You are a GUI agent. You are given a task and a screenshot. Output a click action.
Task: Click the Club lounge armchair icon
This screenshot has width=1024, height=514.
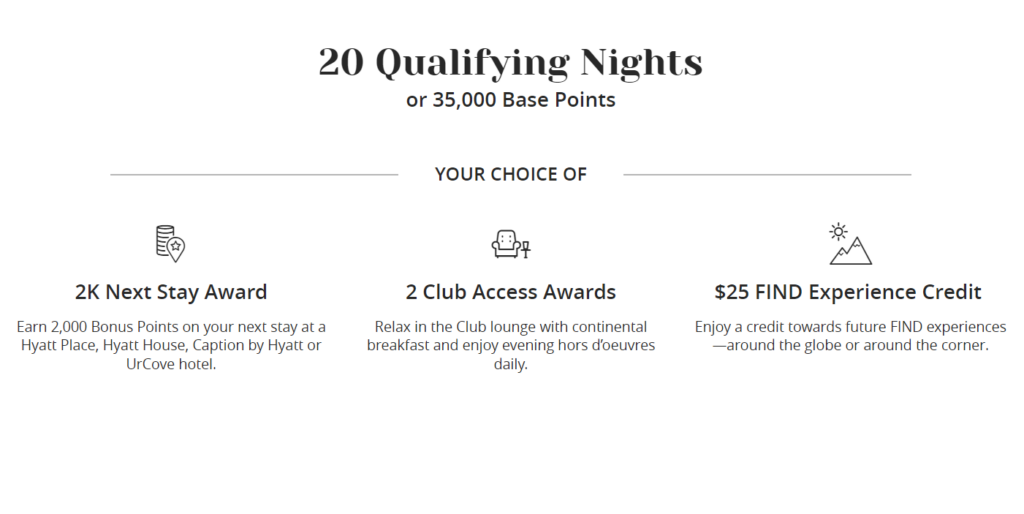(510, 243)
